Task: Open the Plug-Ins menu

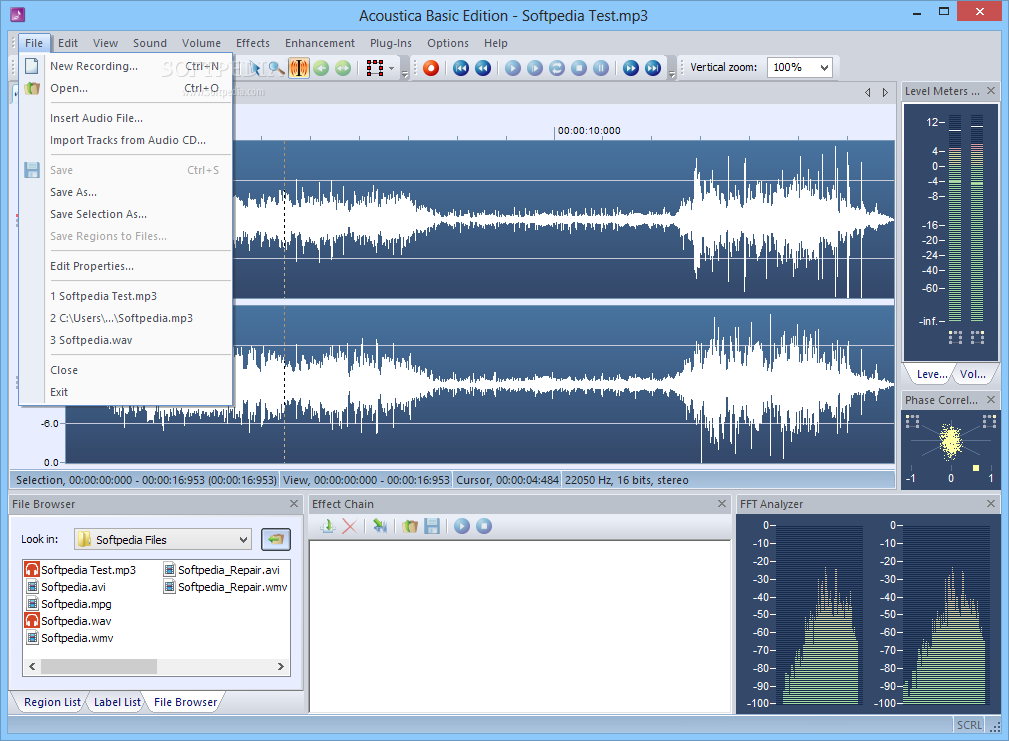Action: point(391,43)
